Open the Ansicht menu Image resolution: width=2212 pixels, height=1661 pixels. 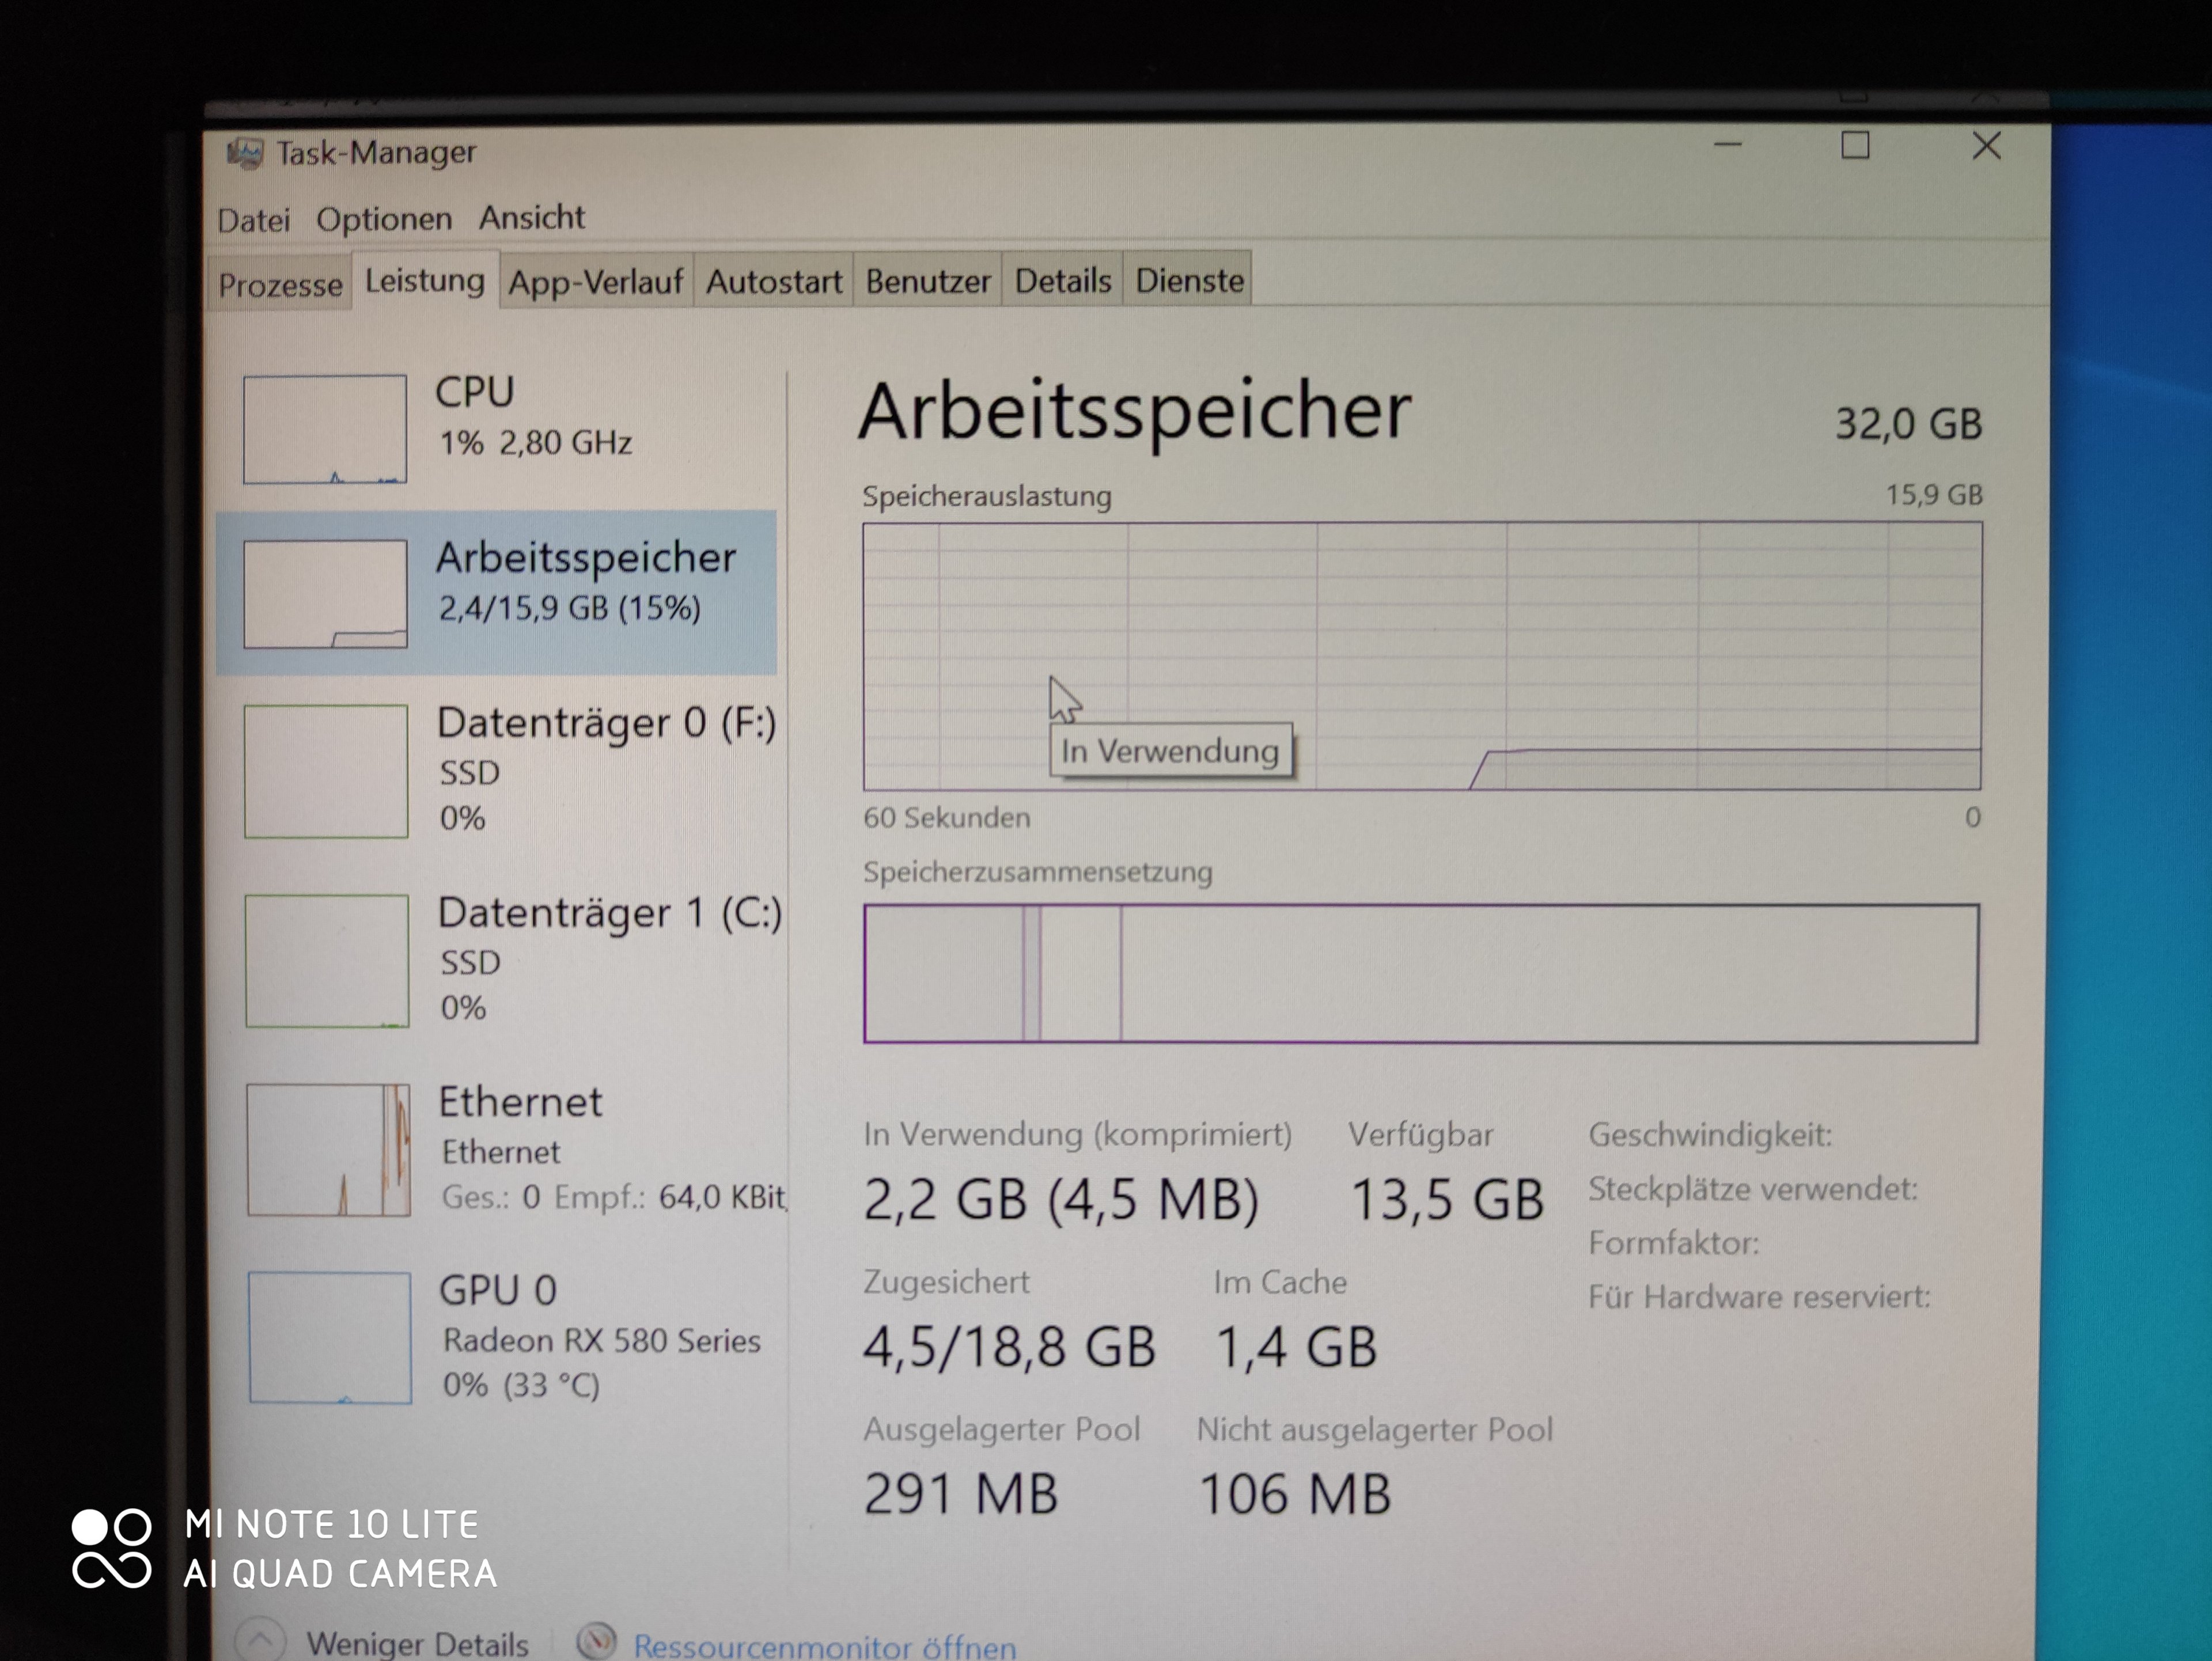point(531,217)
